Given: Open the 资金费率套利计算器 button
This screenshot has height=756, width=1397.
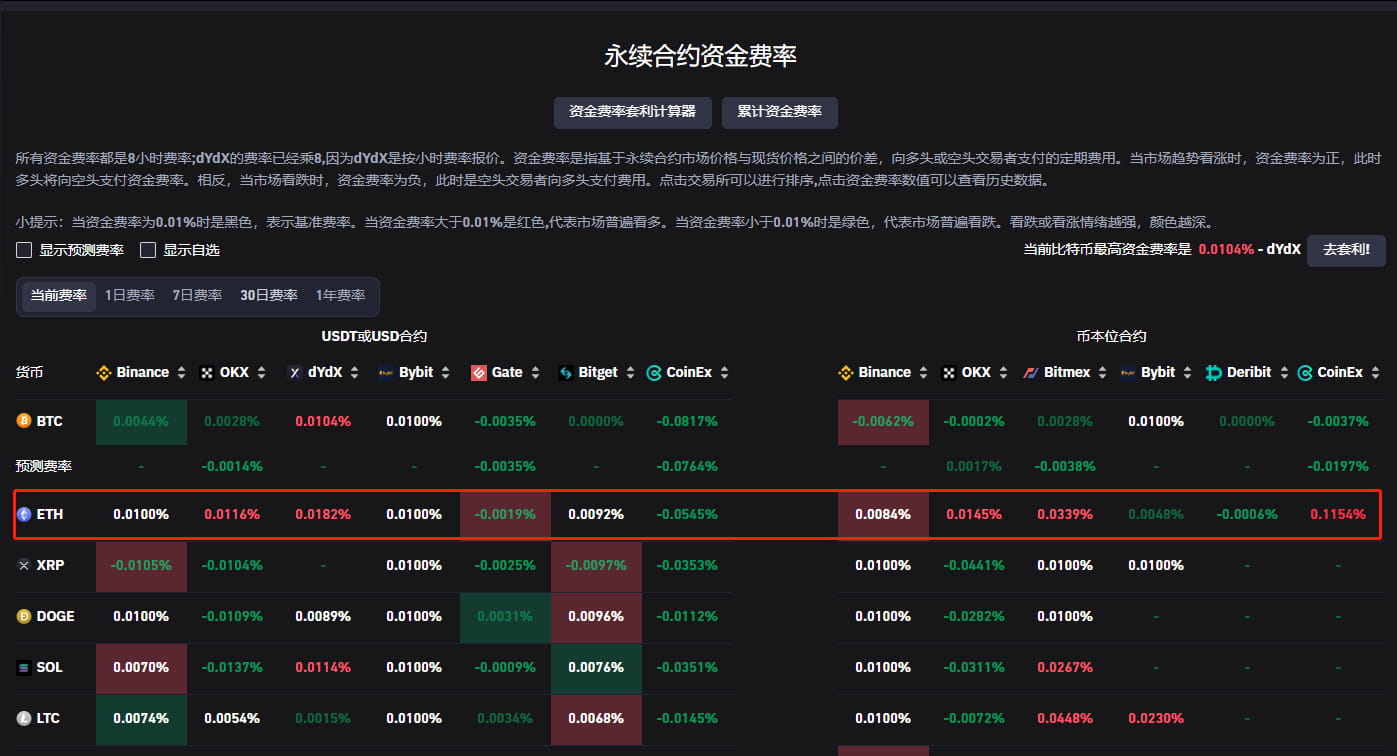Looking at the screenshot, I should [x=632, y=112].
